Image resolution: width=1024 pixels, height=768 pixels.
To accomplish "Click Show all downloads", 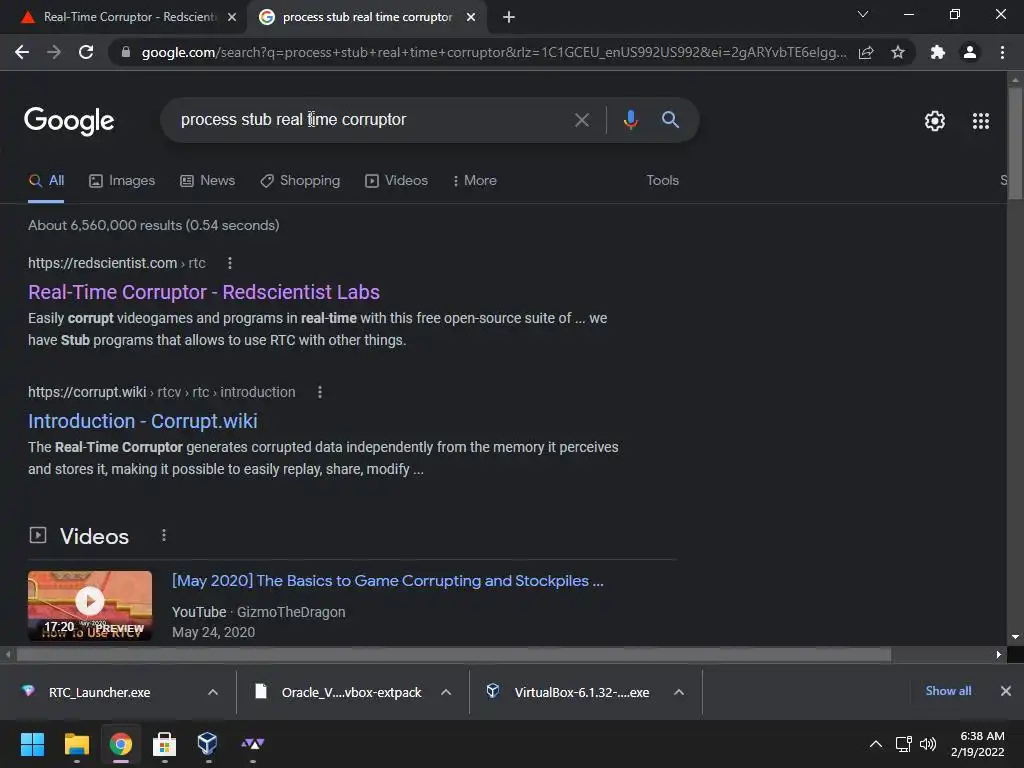I will [948, 691].
